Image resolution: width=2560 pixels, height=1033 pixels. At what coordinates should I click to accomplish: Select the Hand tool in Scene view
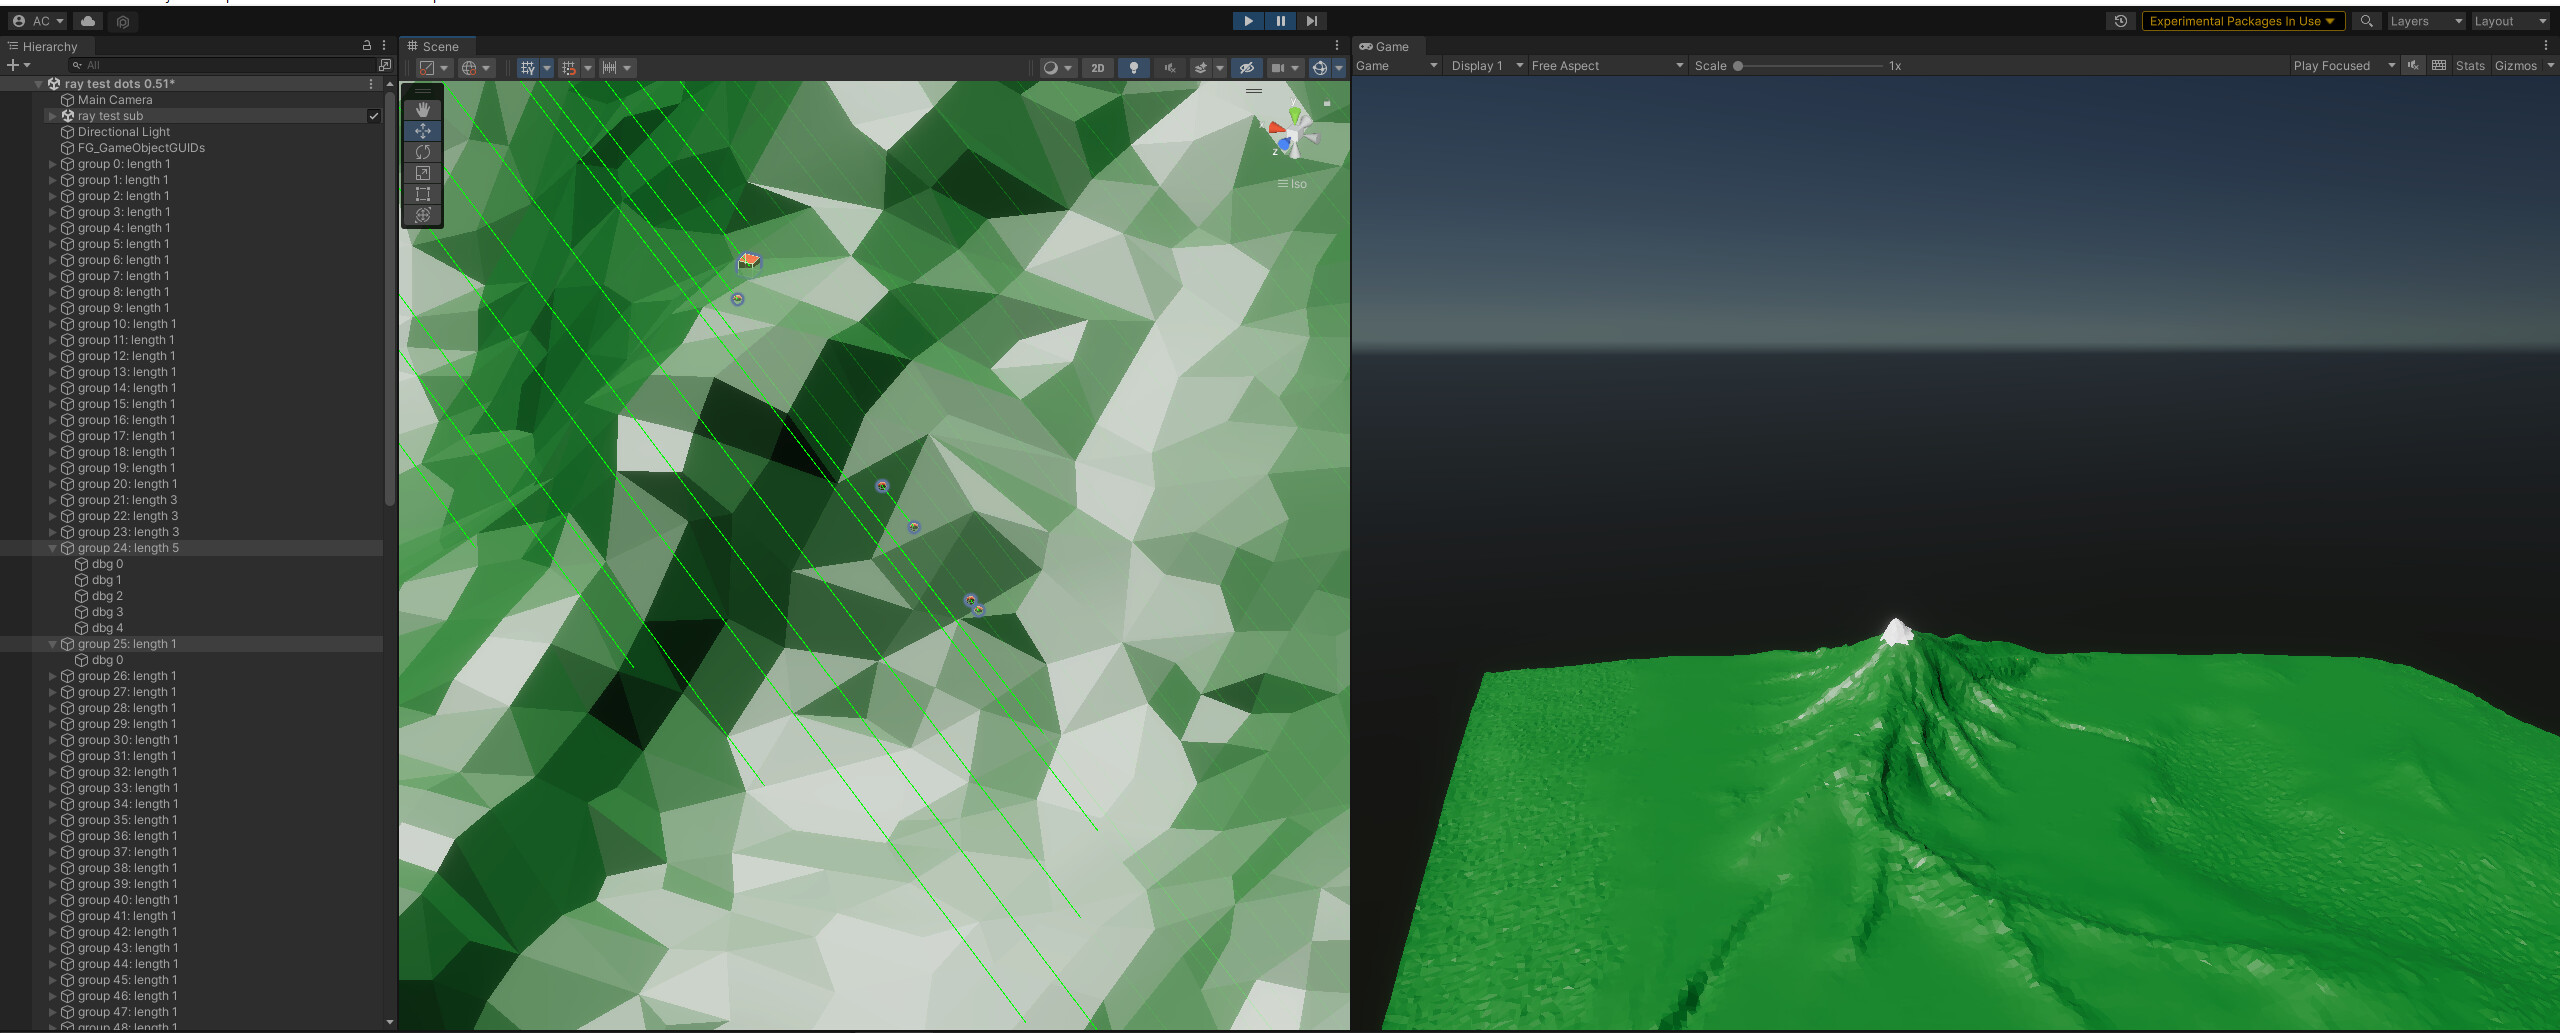coord(423,108)
